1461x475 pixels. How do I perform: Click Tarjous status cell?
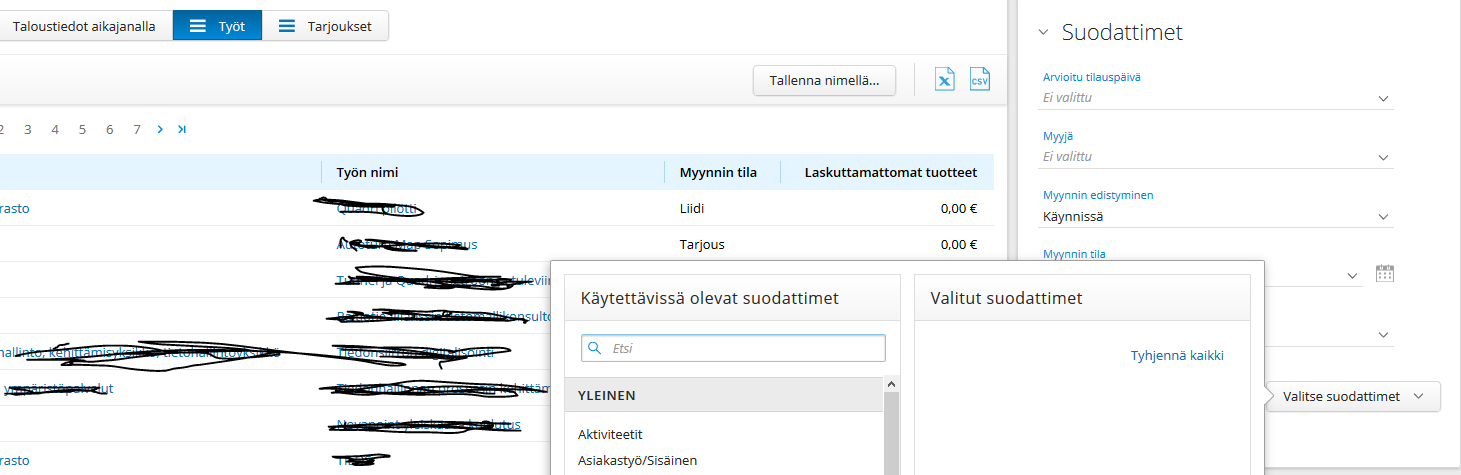[701, 244]
